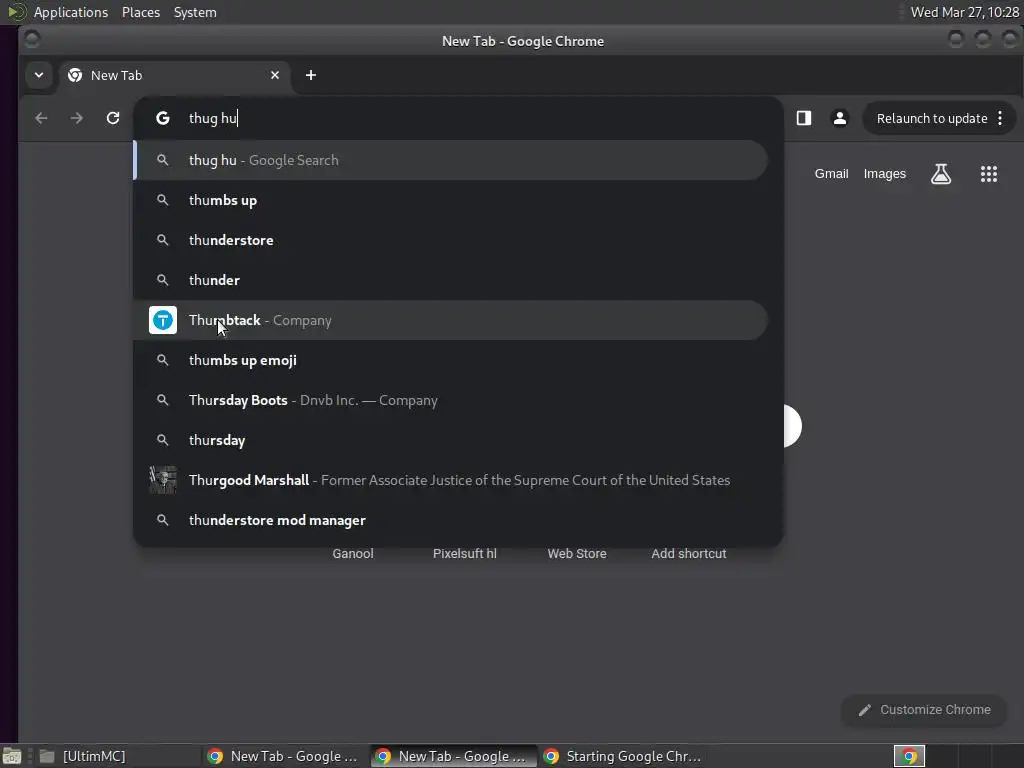This screenshot has width=1024, height=768.
Task: Open the Pixelsuft hl shortcut
Action: point(464,554)
